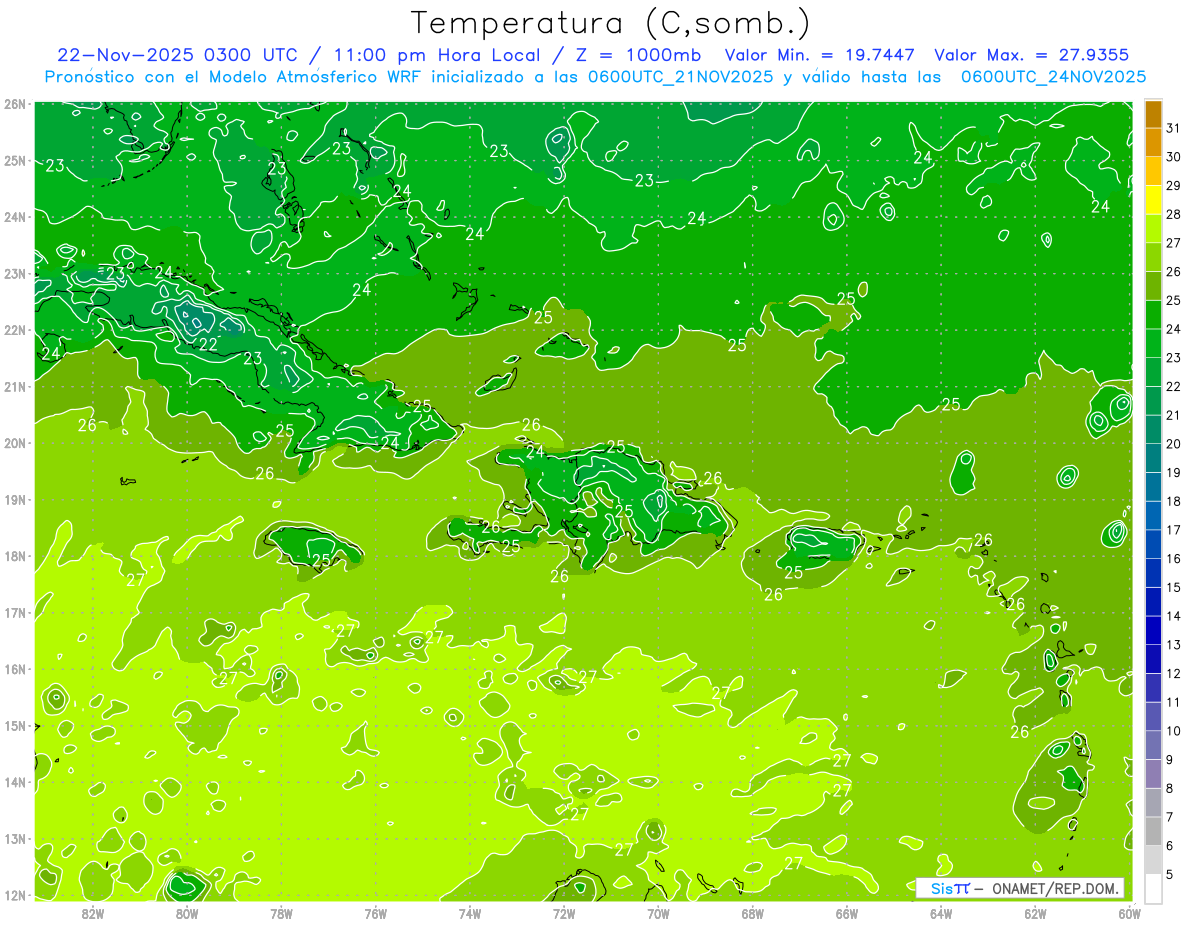
Task: Click the blue 'Sisπ' logo text
Action: tap(950, 888)
